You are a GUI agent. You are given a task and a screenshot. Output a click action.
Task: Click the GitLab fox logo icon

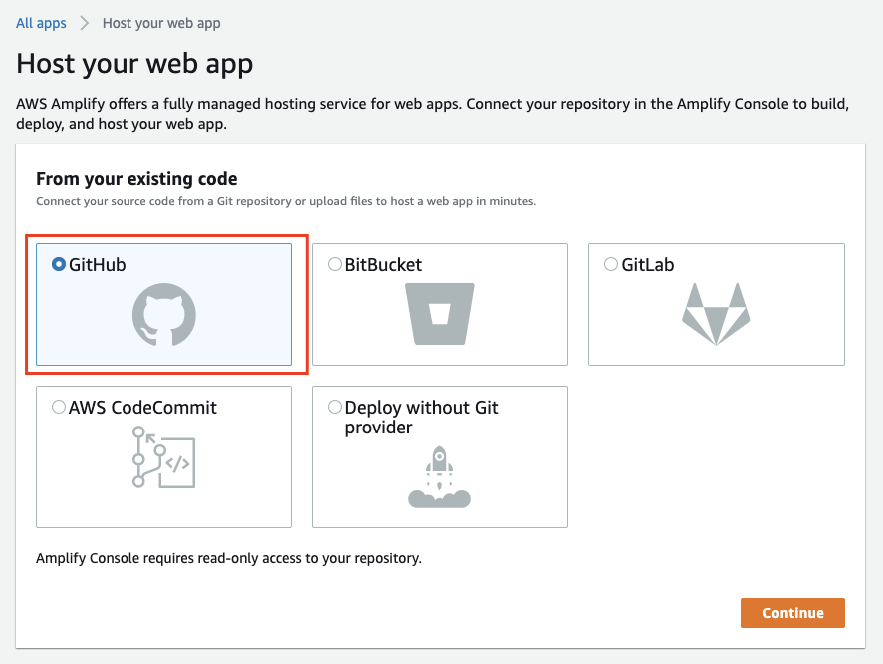point(716,314)
